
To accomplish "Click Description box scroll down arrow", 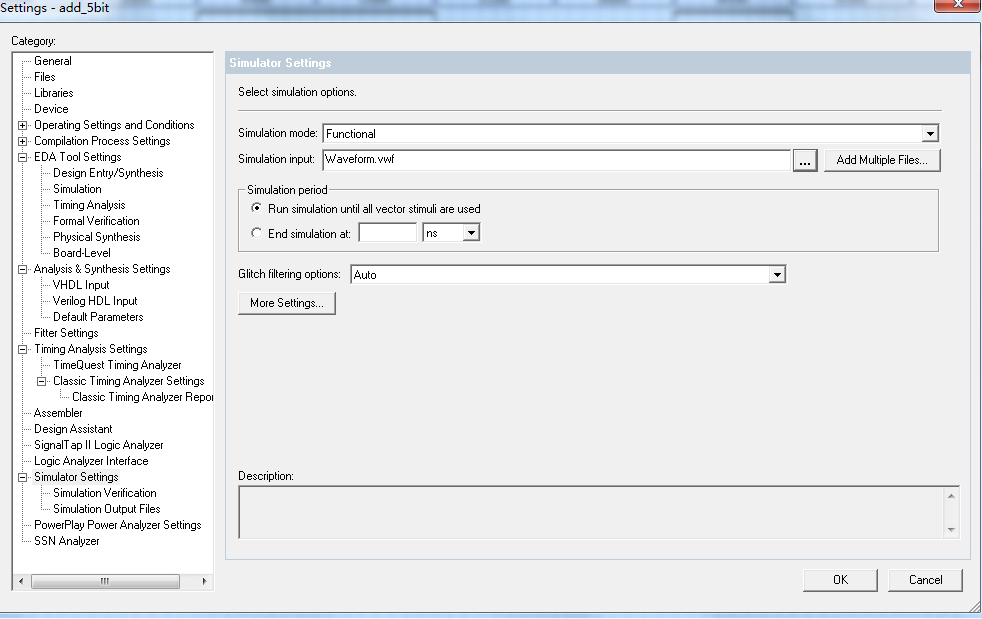I will pyautogui.click(x=951, y=529).
